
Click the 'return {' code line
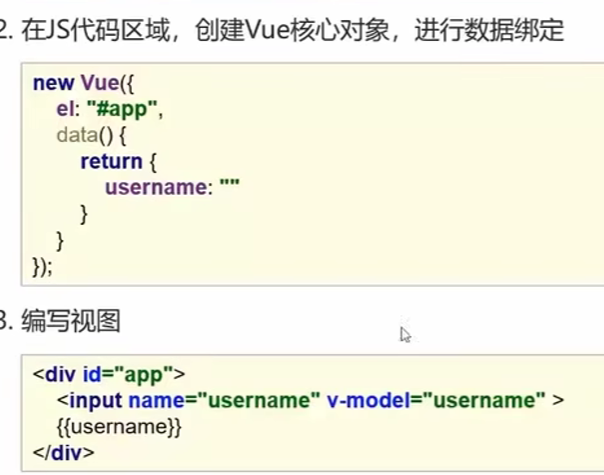click(x=119, y=161)
